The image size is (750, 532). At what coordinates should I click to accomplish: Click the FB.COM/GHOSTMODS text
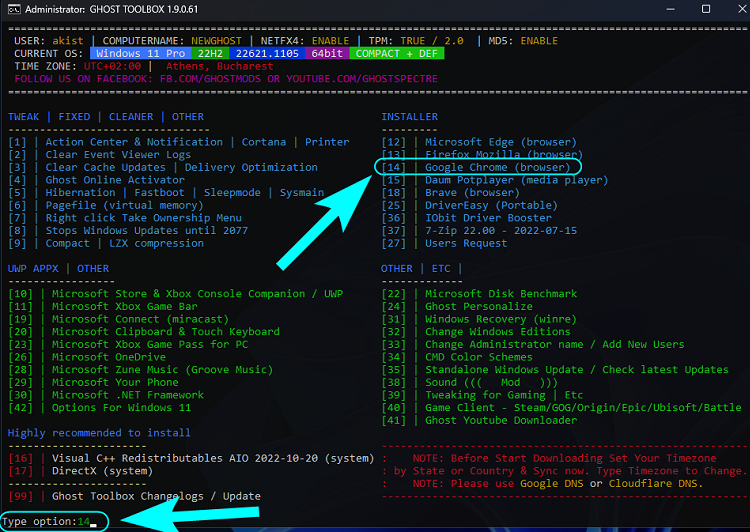pos(210,79)
